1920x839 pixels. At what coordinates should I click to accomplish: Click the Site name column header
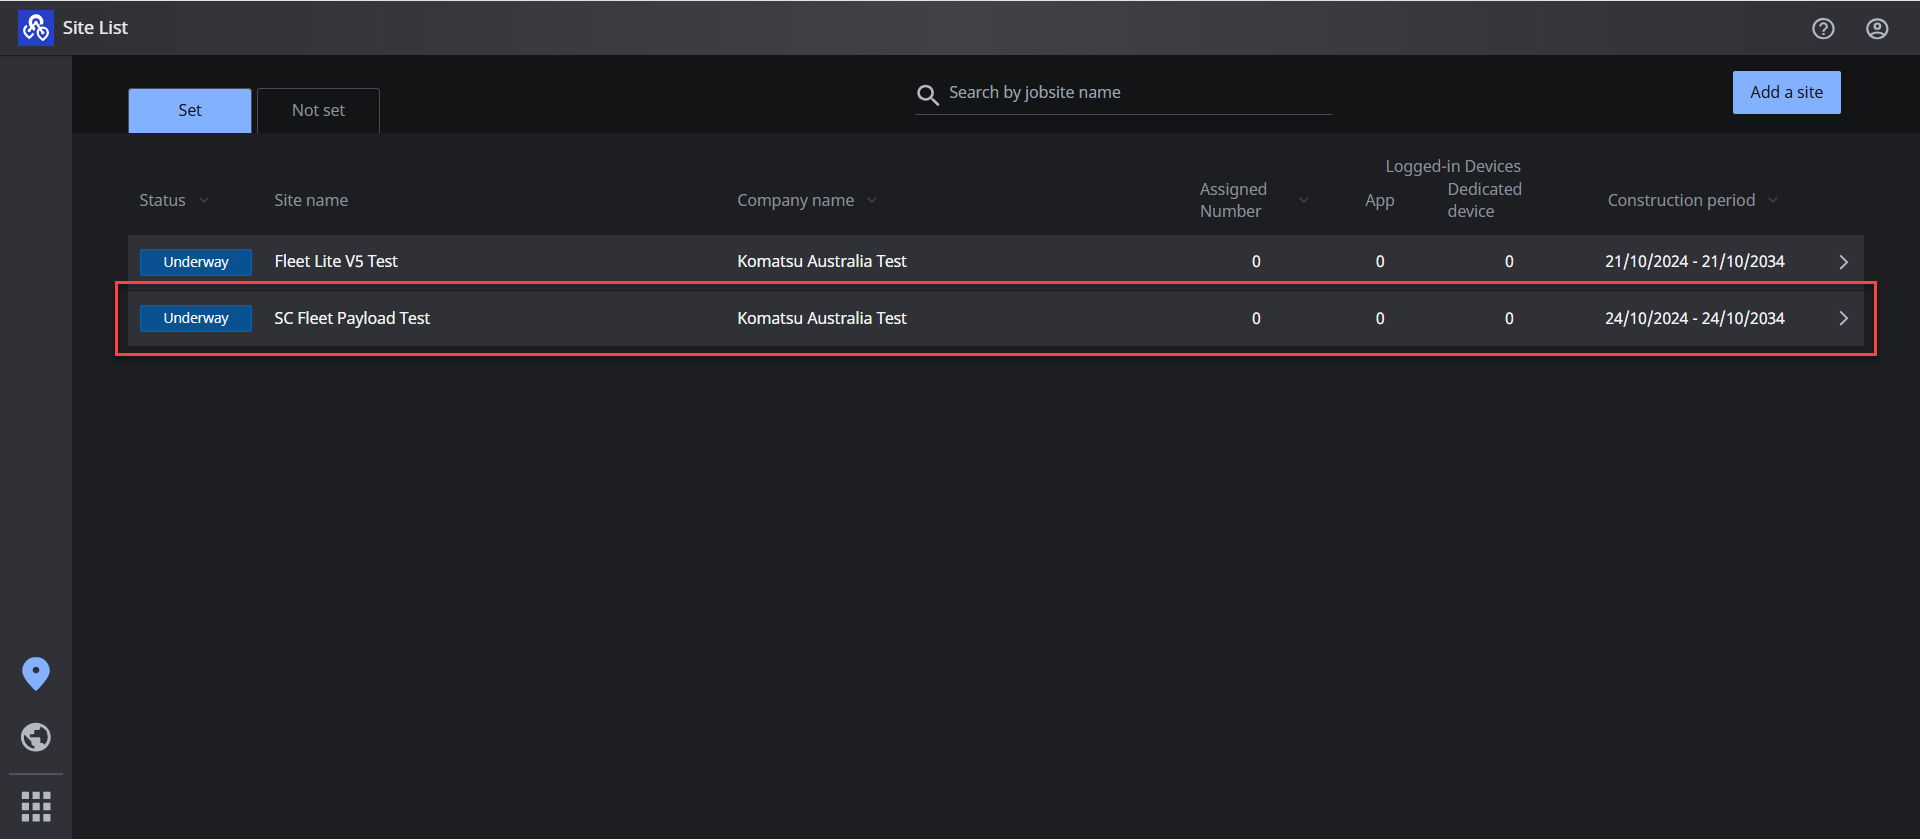pos(311,200)
